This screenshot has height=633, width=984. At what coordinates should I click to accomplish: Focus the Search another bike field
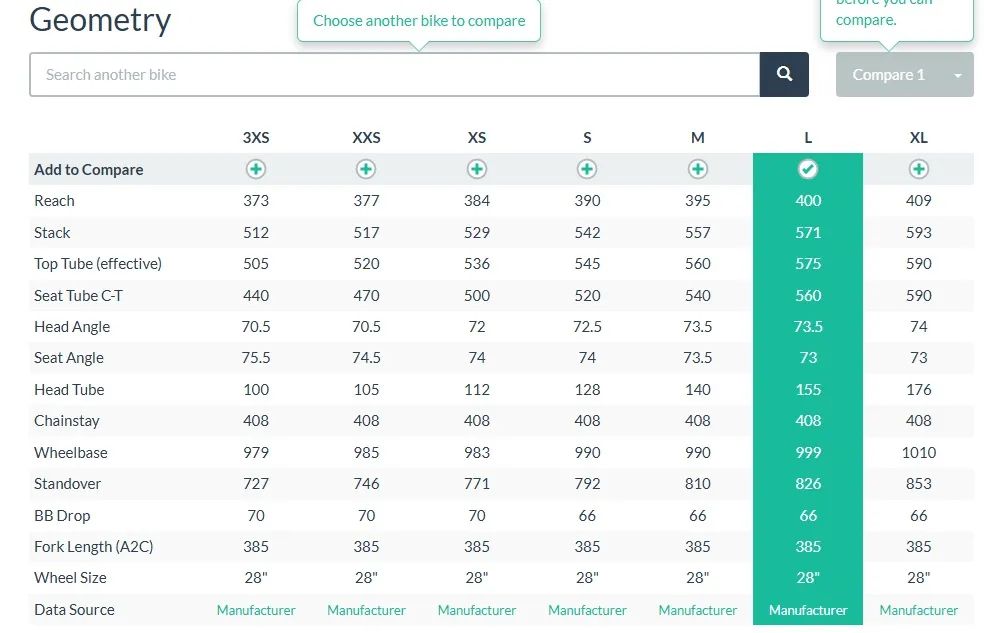[395, 75]
